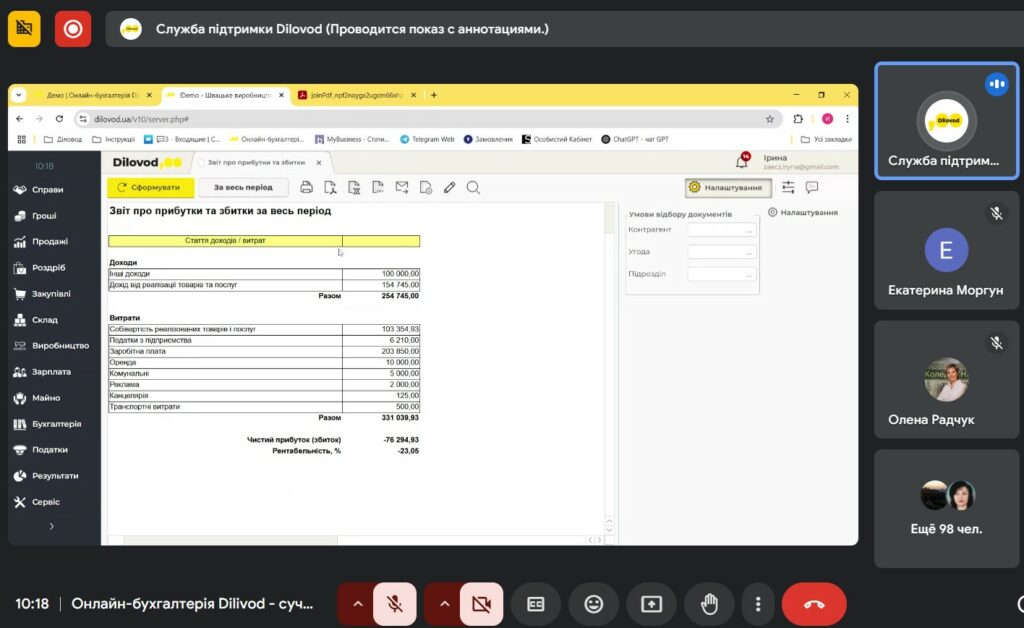Switch to the joinPdf browser tab
1024x628 pixels.
357,95
